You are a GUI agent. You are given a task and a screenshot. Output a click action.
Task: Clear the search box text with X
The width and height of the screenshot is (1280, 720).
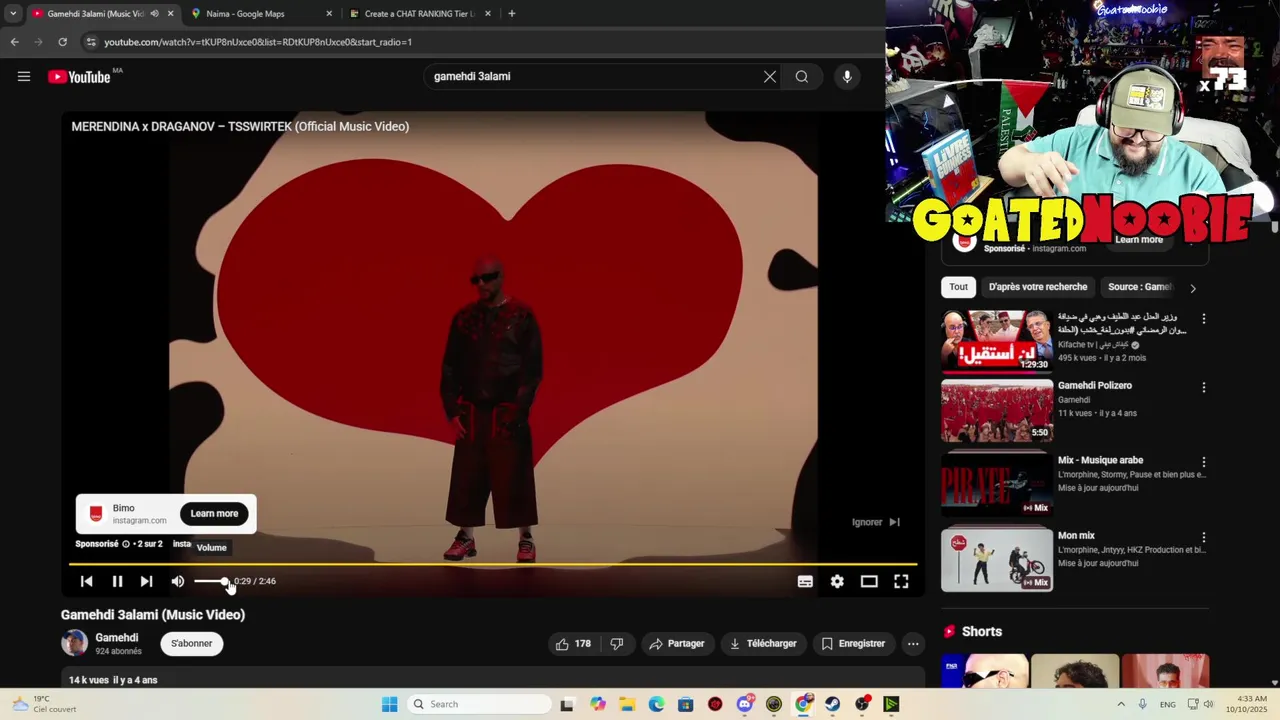coord(770,76)
